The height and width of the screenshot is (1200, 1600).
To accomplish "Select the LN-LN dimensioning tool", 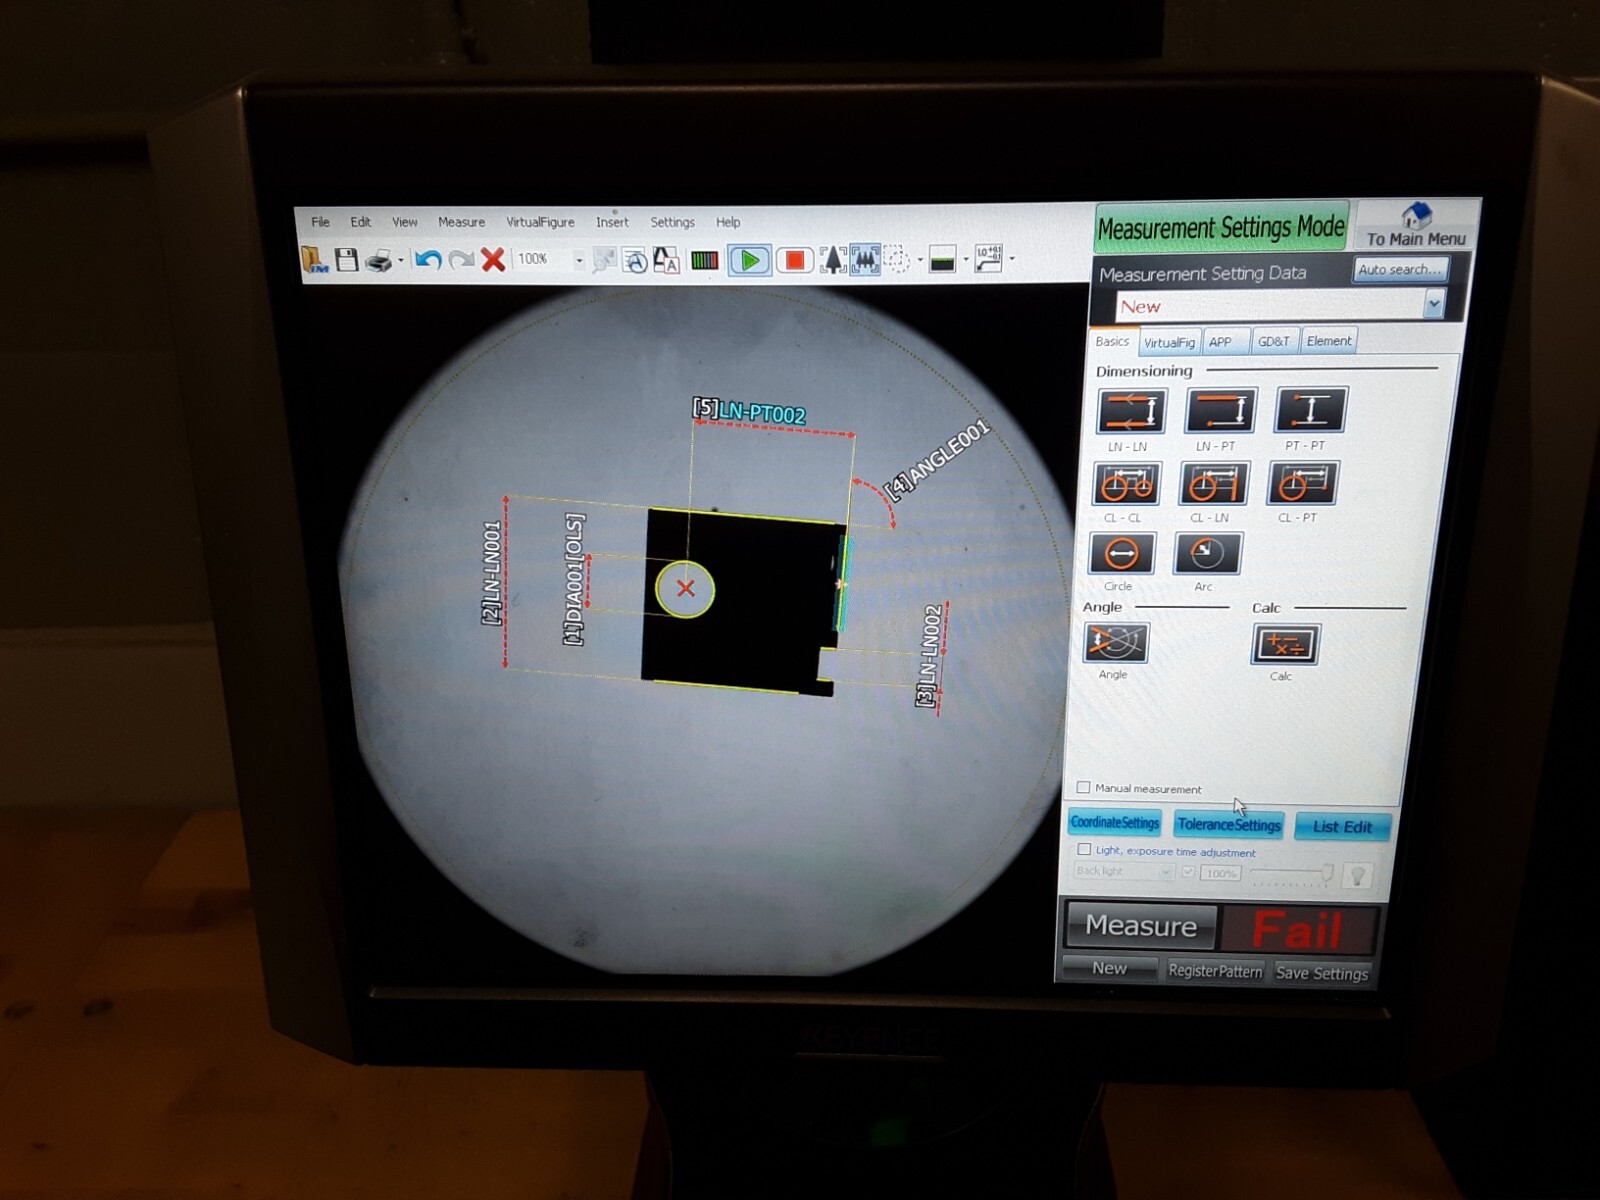I will pos(1130,410).
